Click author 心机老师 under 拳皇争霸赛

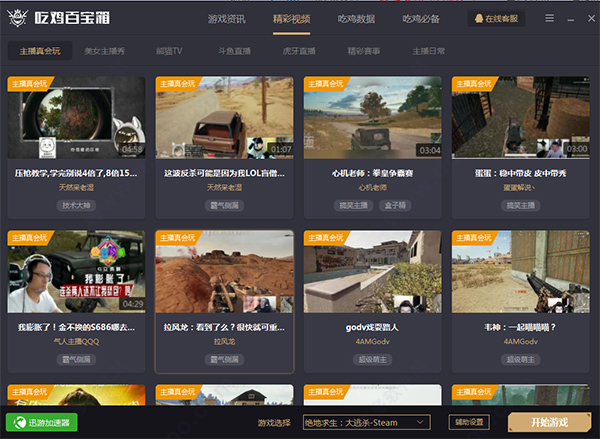(x=372, y=188)
